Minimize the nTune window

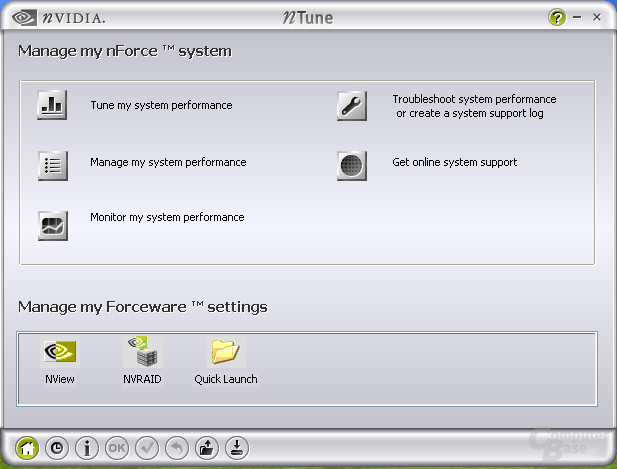(x=577, y=17)
